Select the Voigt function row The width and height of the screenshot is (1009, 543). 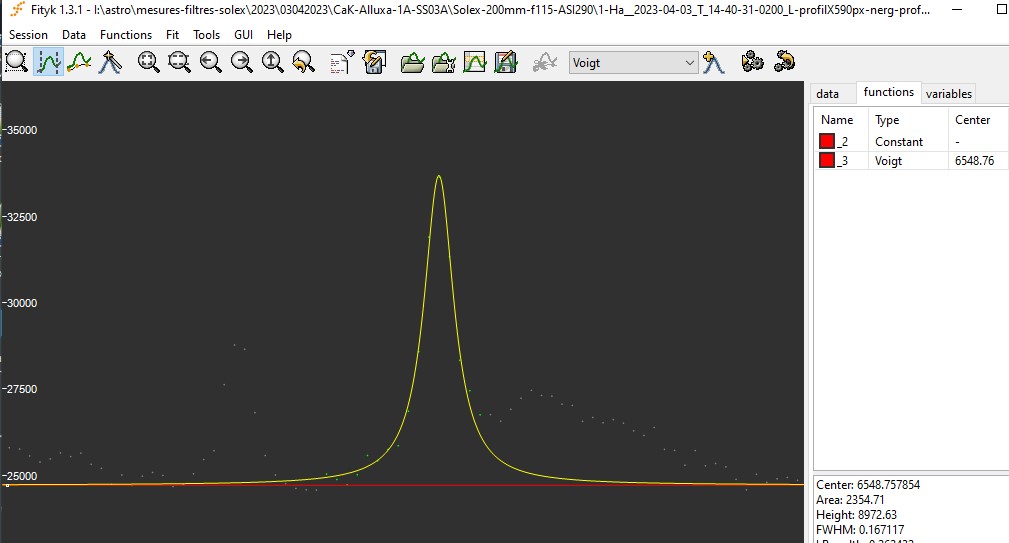click(x=911, y=161)
